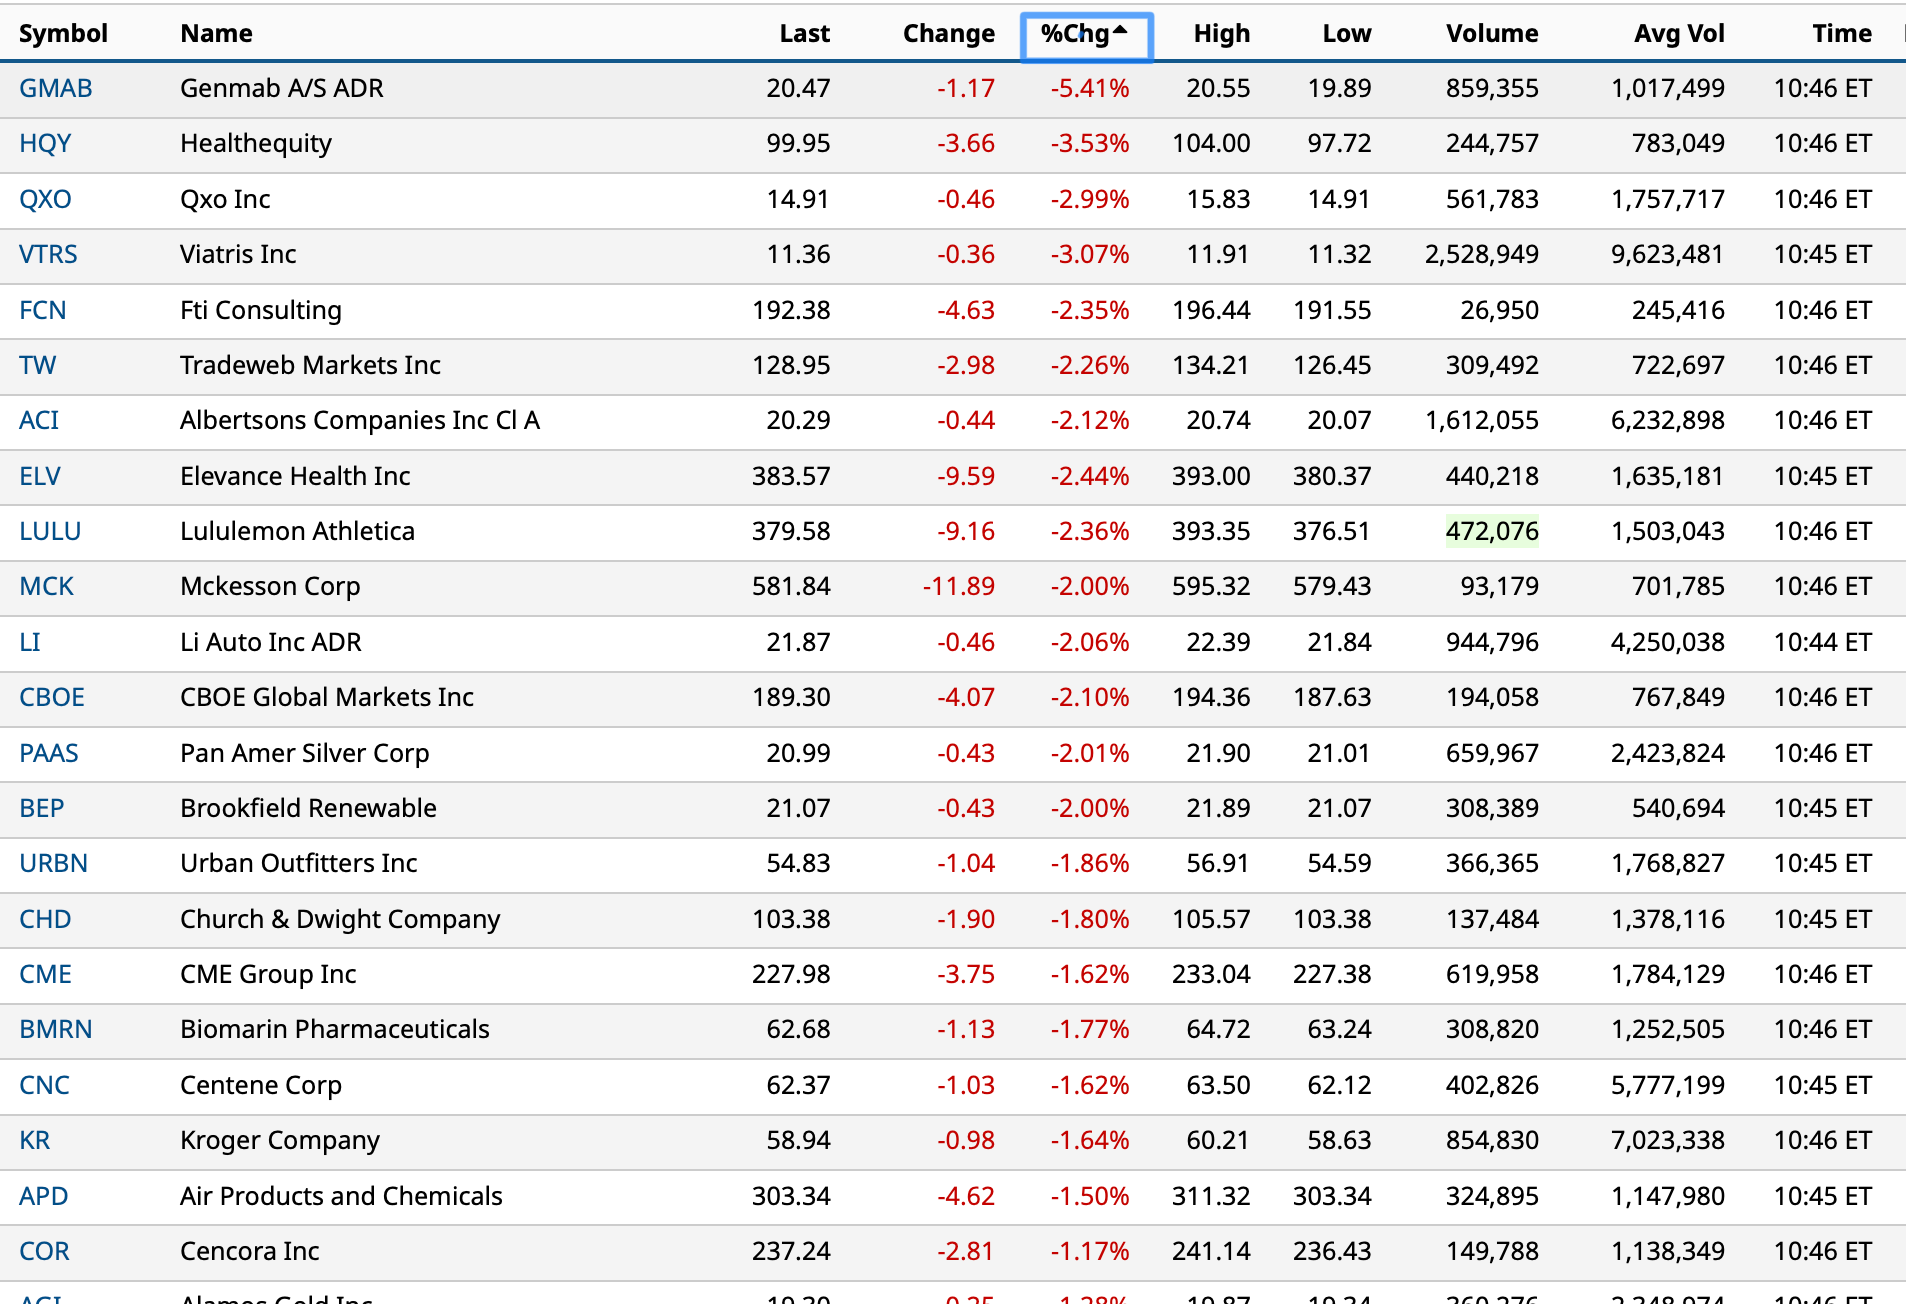Open the KR Kroger symbol link

[x=34, y=1141]
